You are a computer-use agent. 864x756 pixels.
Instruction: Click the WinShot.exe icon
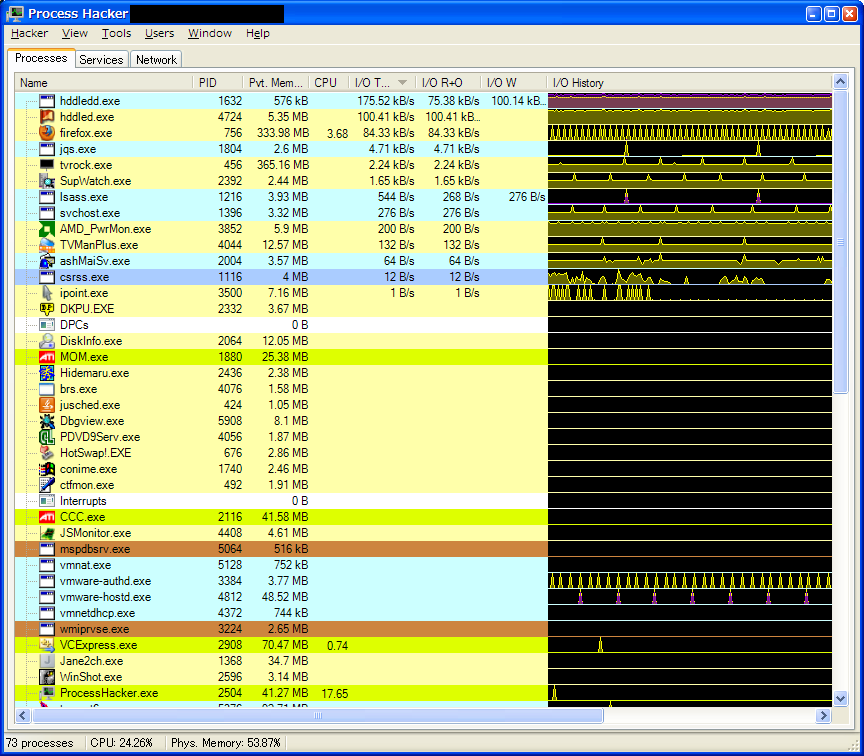tap(47, 677)
